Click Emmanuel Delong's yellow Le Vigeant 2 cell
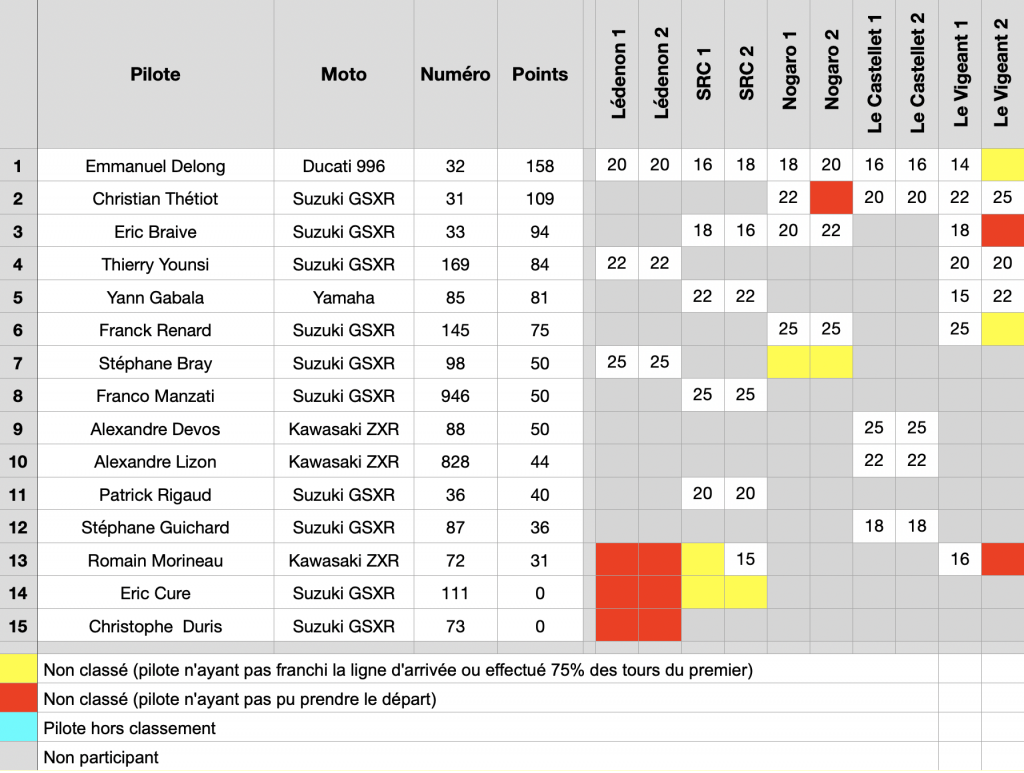The height and width of the screenshot is (773, 1024). click(1002, 166)
